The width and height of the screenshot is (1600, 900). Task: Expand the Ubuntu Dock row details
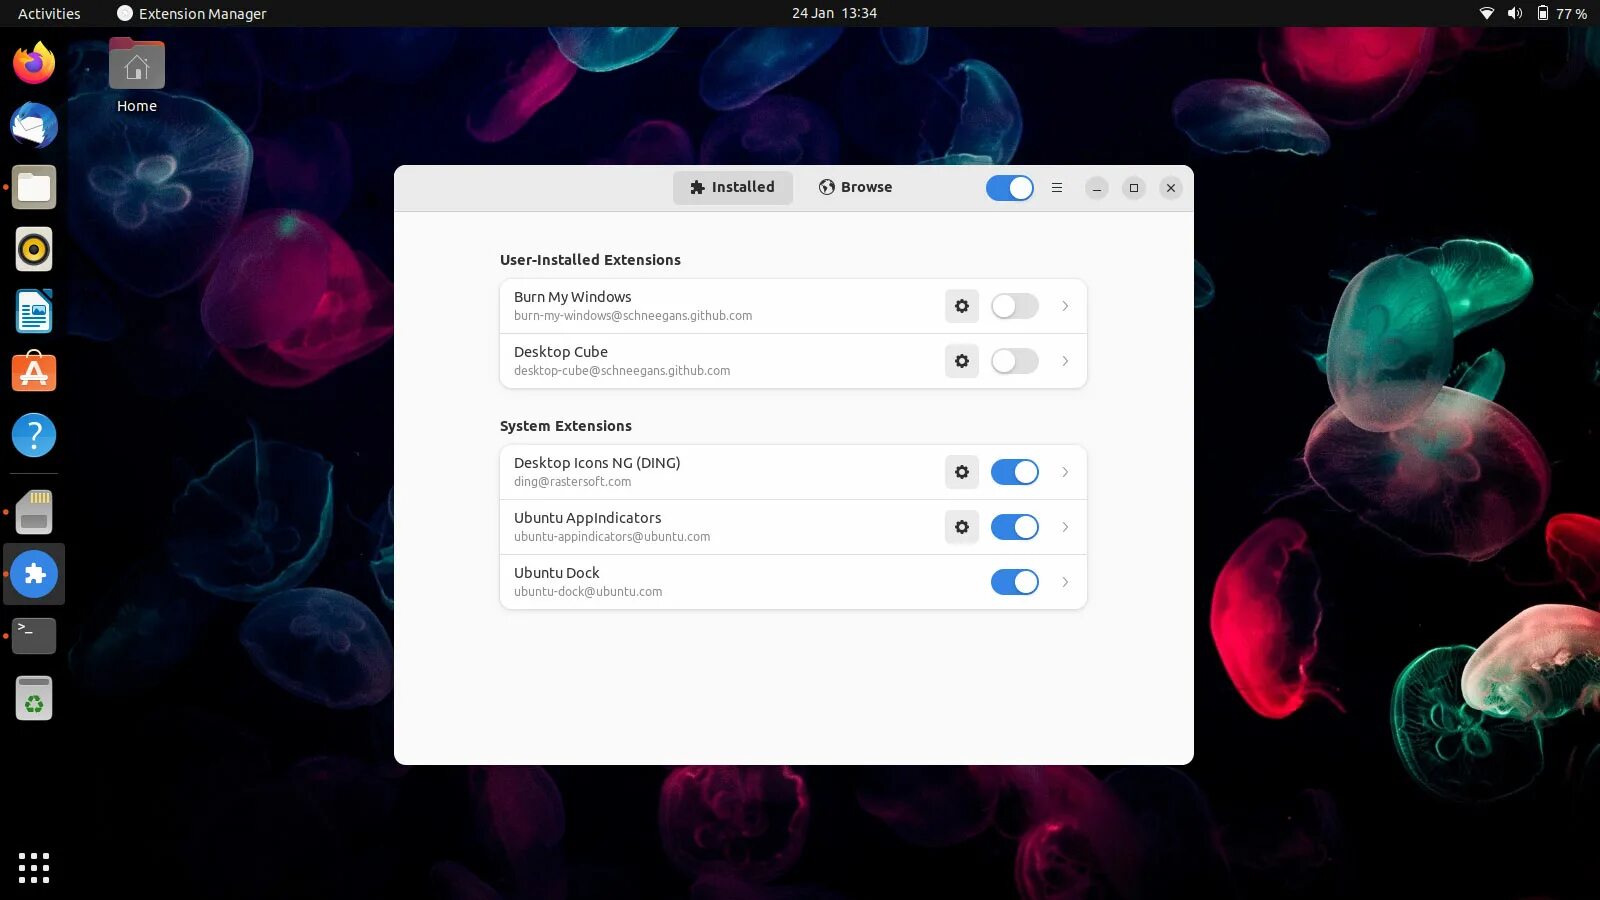(x=1065, y=582)
